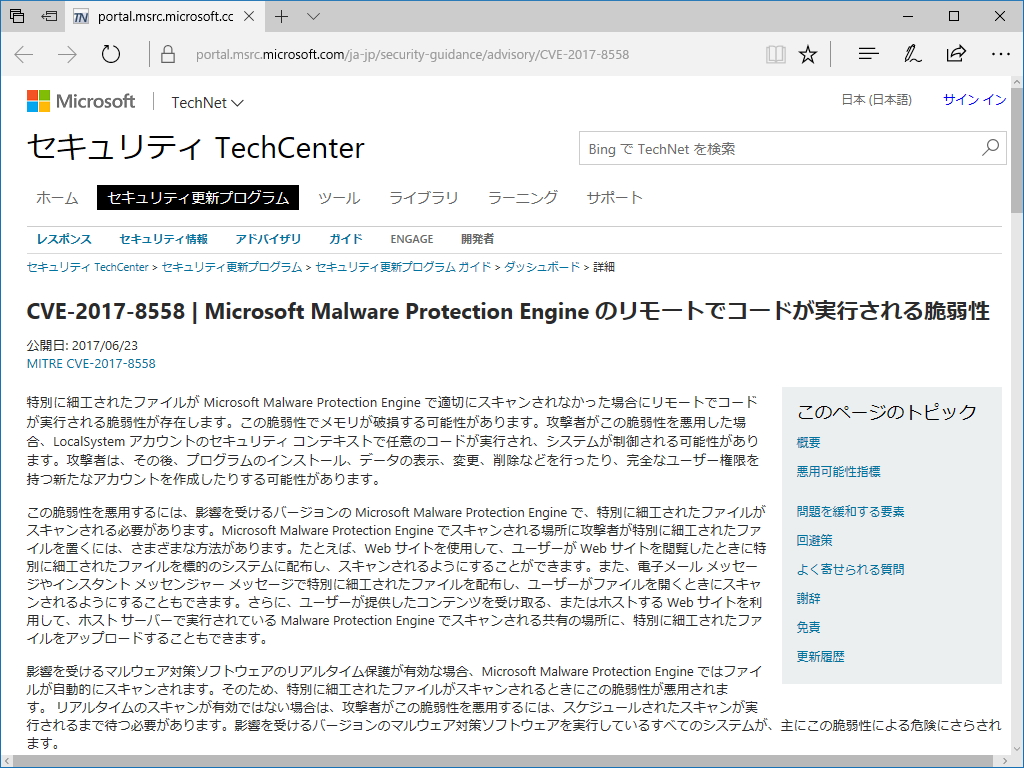Viewport: 1024px width, 768px height.
Task: Navigate back using the browser back arrow
Action: (x=24, y=54)
